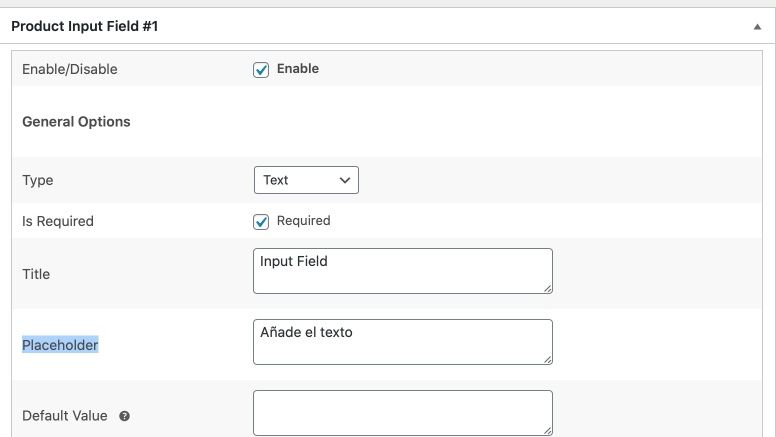The image size is (776, 437).
Task: Focus the empty Default Value text area
Action: (x=403, y=413)
